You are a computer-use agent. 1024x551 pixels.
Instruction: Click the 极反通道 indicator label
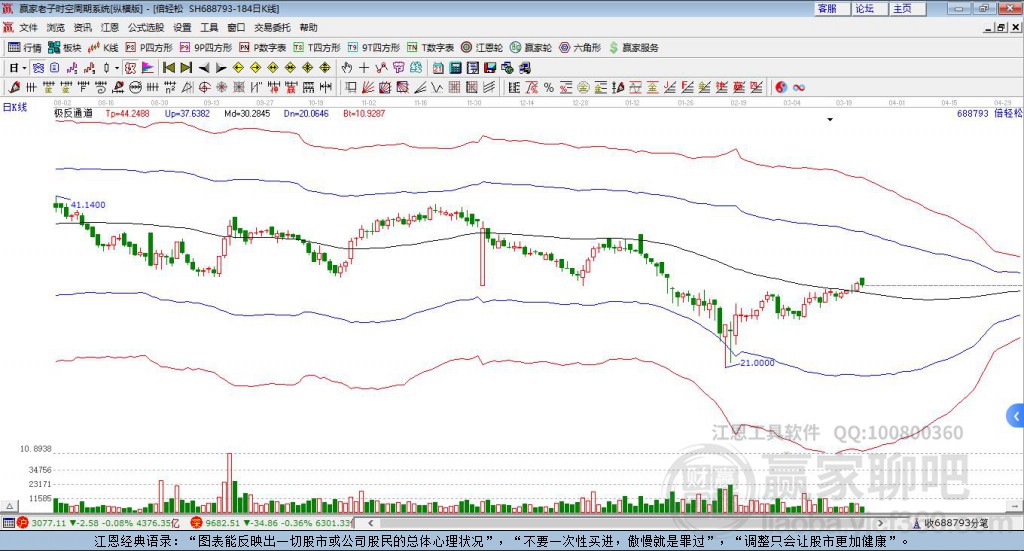tap(73, 114)
